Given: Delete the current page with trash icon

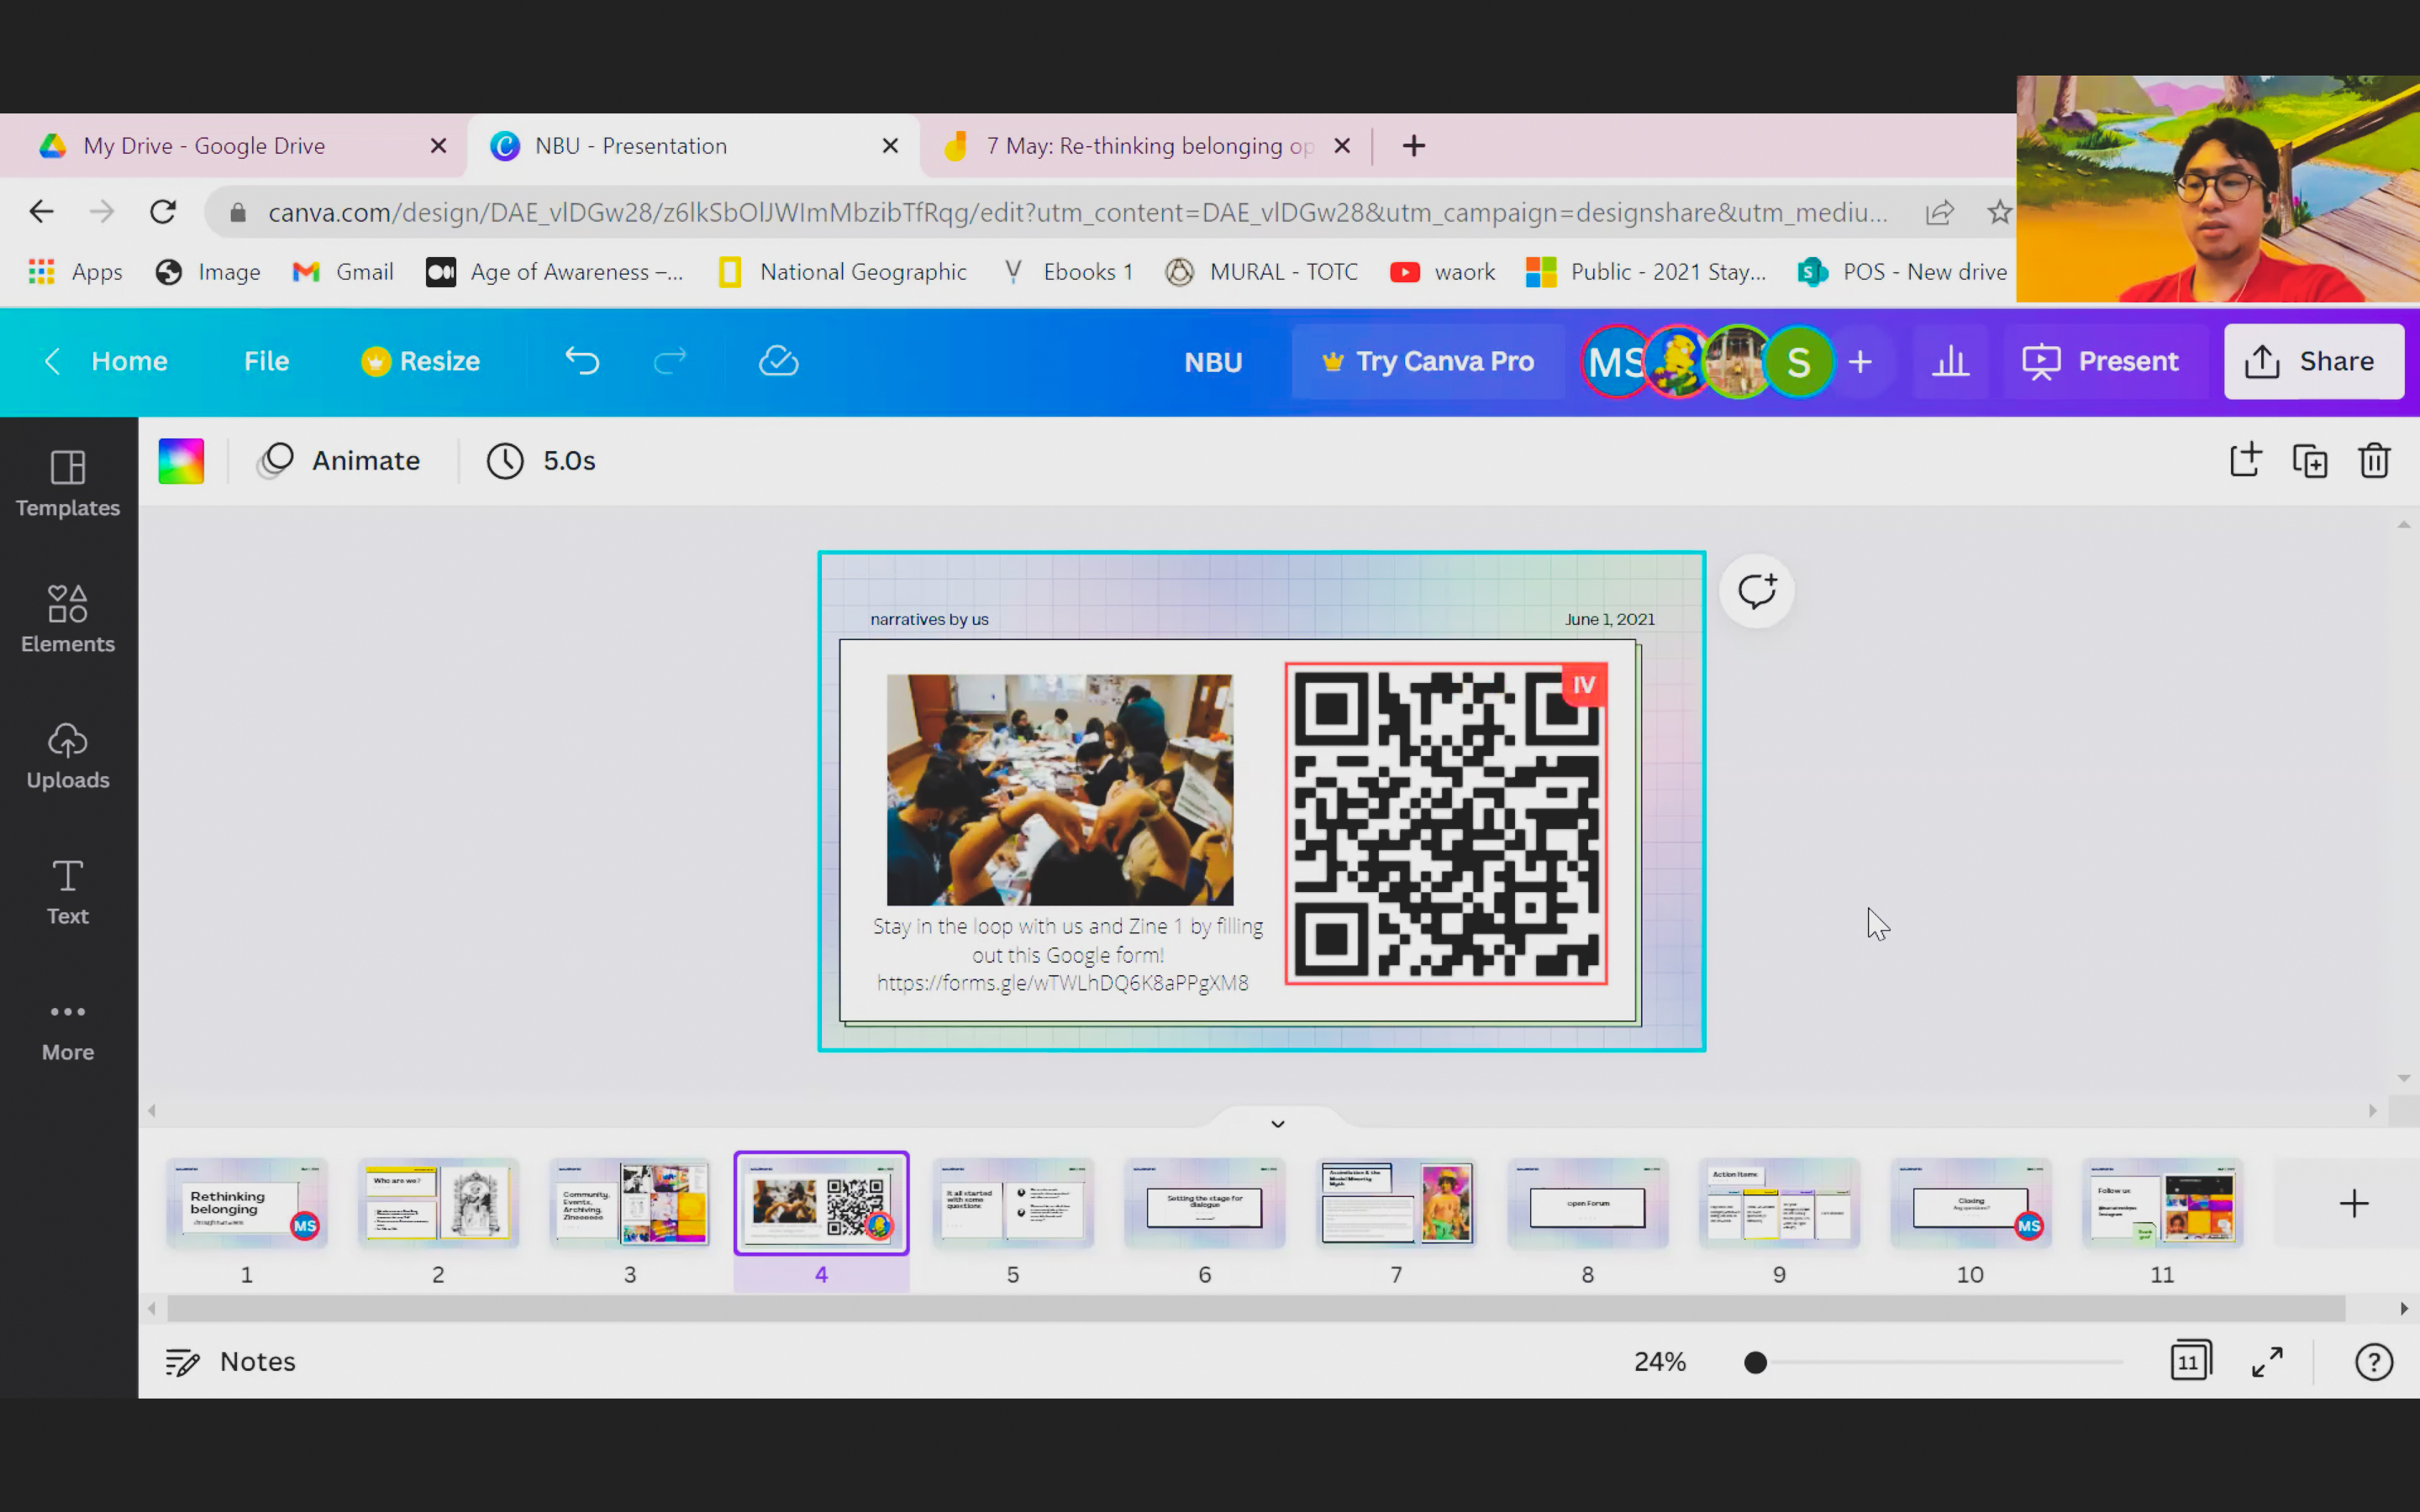Looking at the screenshot, I should 2374,461.
